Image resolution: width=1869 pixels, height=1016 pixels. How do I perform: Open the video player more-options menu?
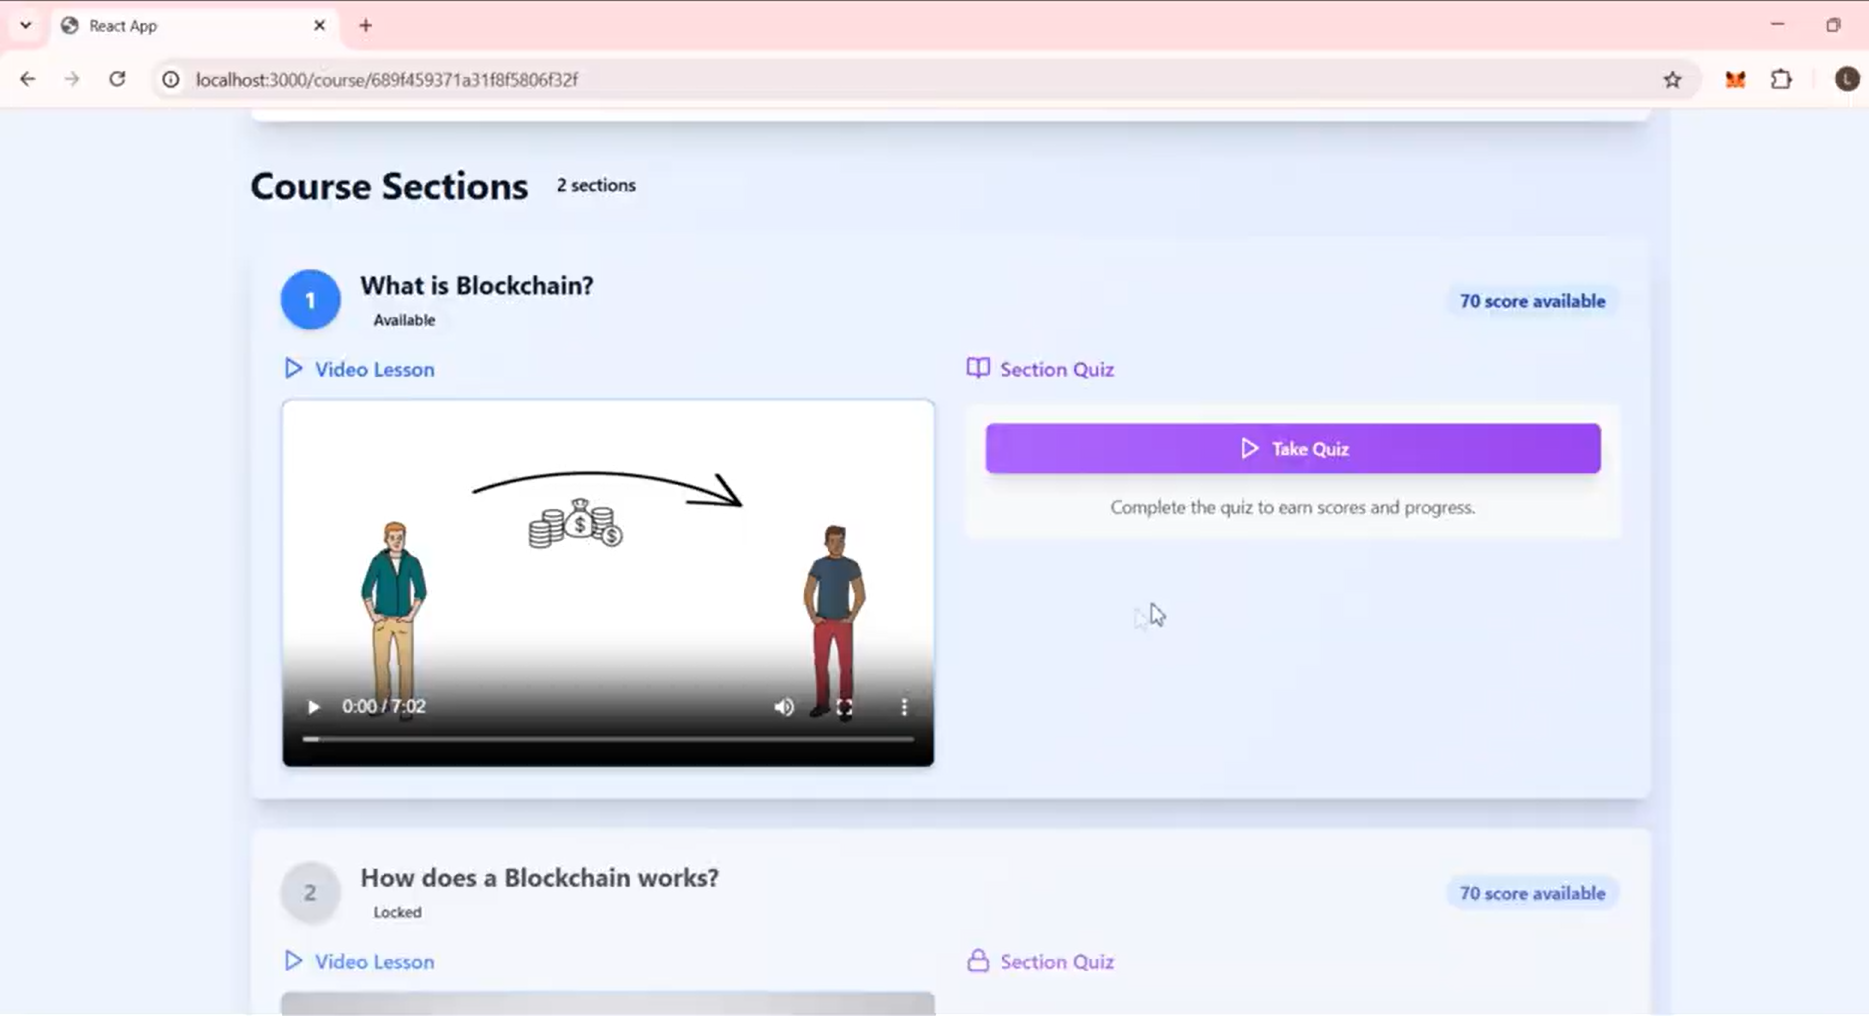tap(904, 707)
